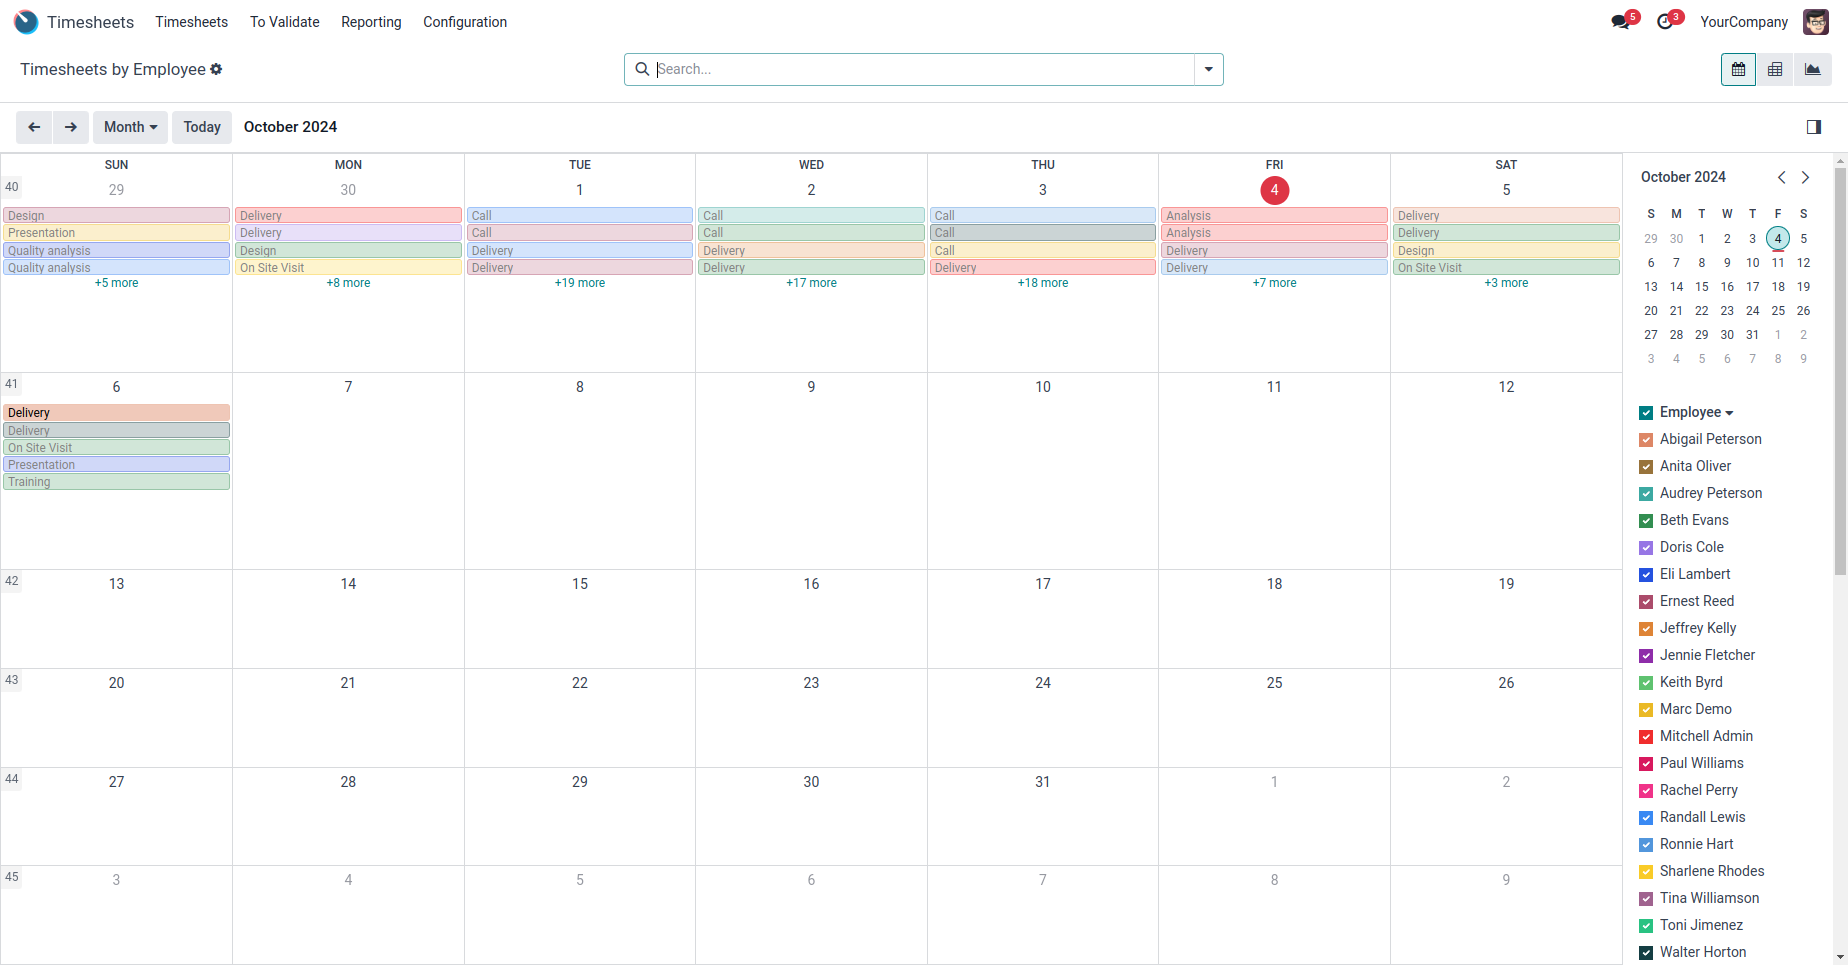
Task: Click the calendar view icon
Action: 1738,69
